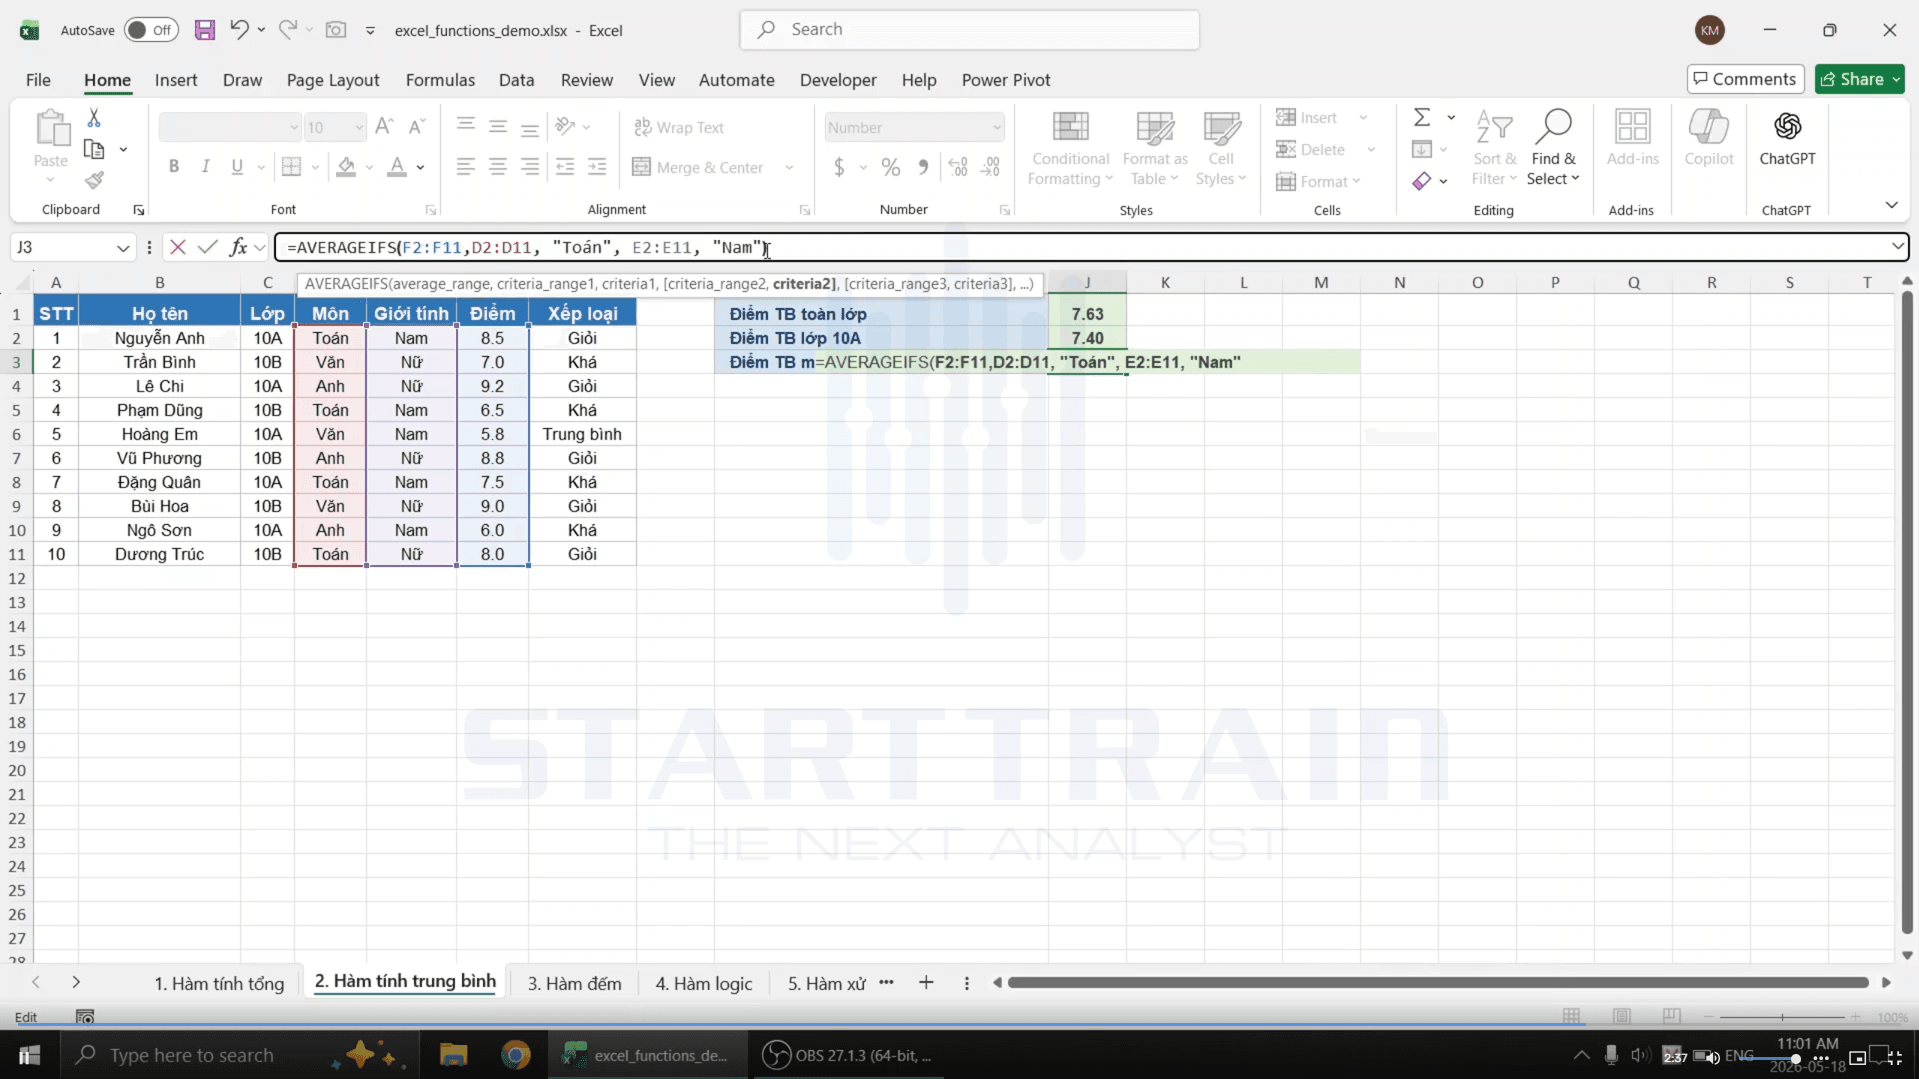
Task: Open the Insert Function fx dialog
Action: (238, 247)
